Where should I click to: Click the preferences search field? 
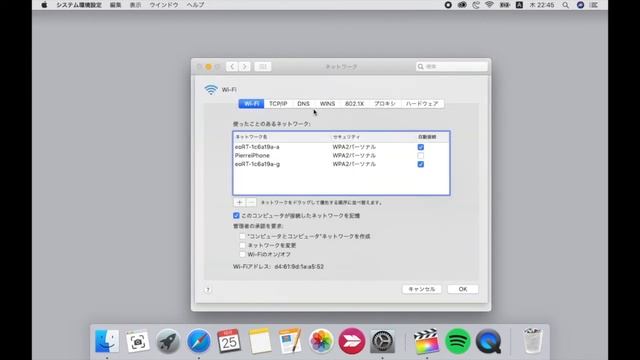tap(452, 67)
